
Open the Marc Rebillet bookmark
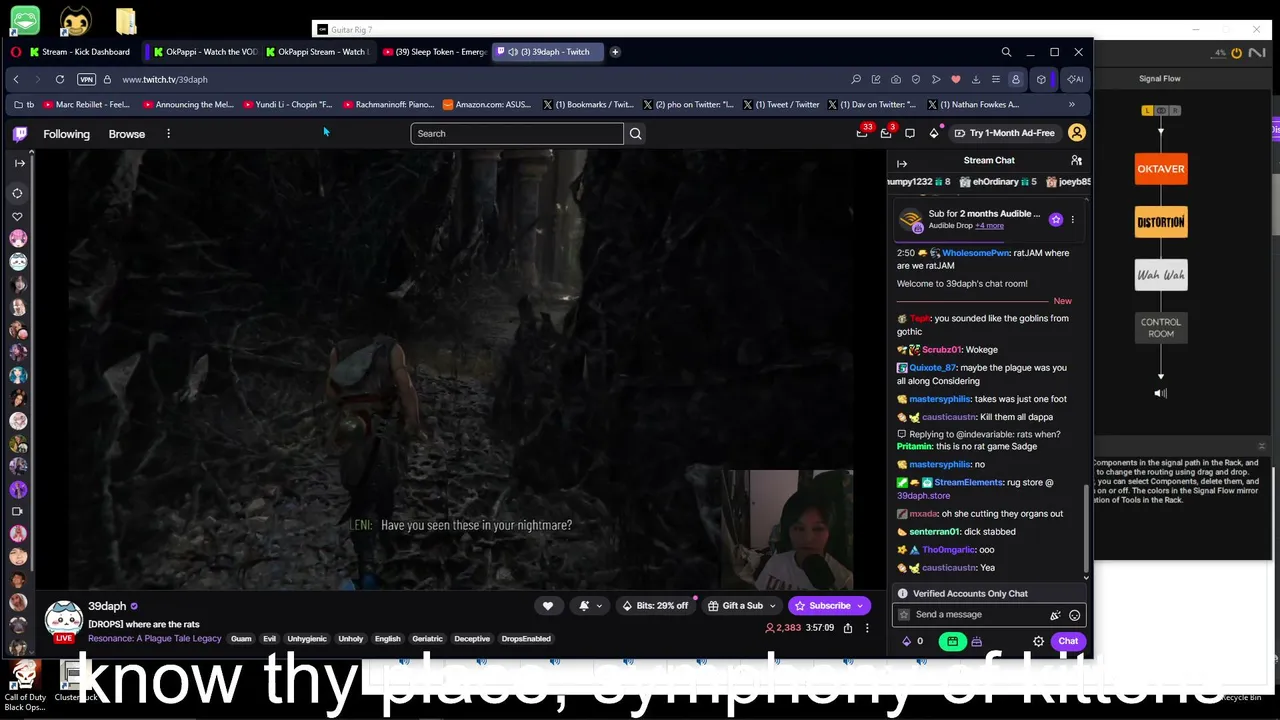point(86,104)
